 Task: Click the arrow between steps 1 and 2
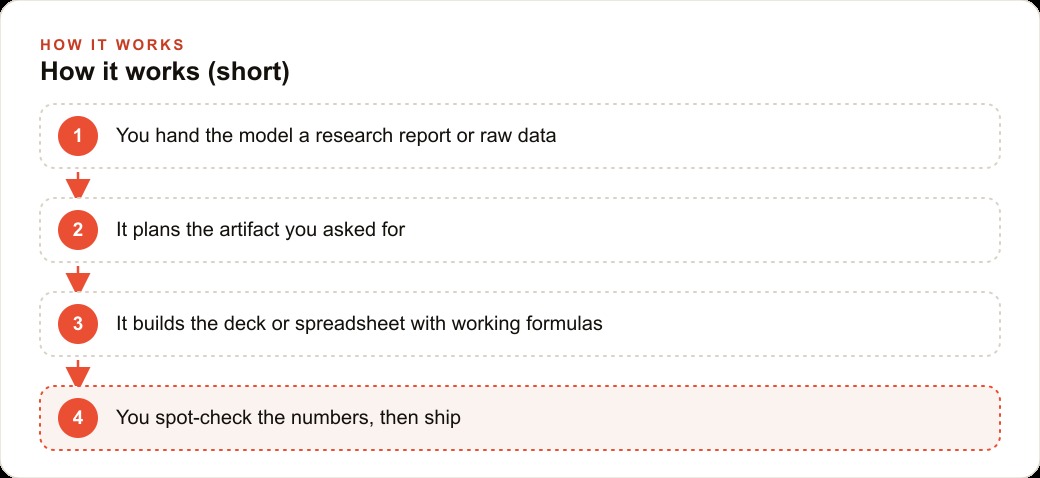[78, 184]
